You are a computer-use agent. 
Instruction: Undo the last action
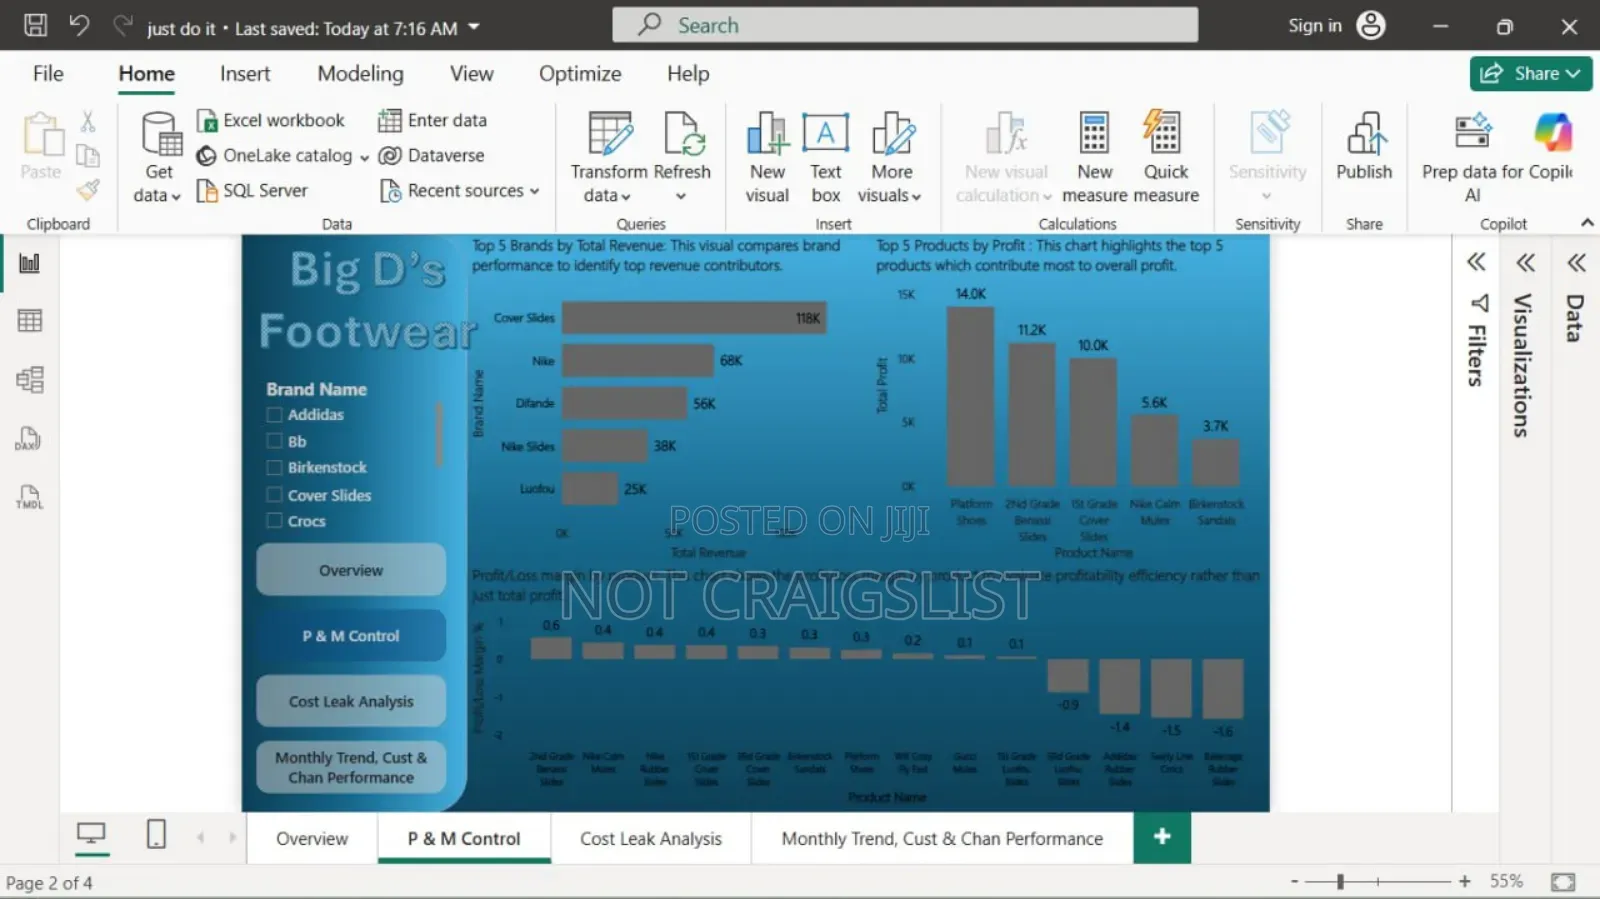coord(79,26)
